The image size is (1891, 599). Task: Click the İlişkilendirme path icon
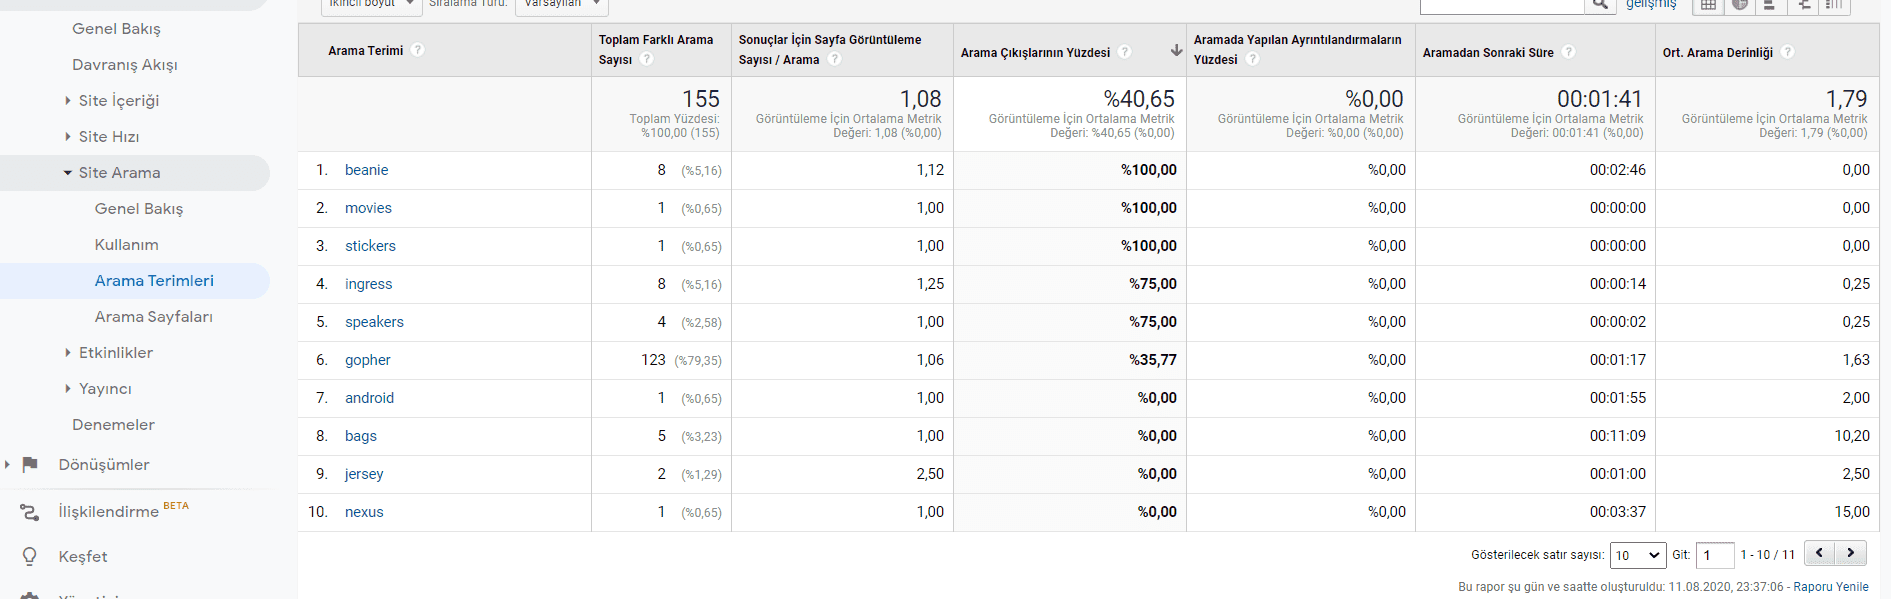click(x=30, y=512)
